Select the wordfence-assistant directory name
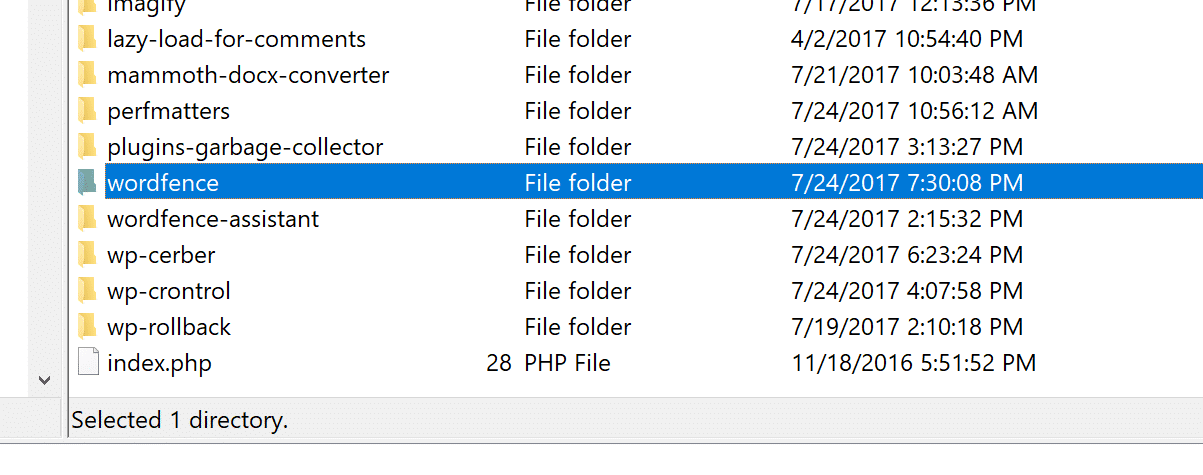Viewport: 1203px width, 475px height. (213, 219)
